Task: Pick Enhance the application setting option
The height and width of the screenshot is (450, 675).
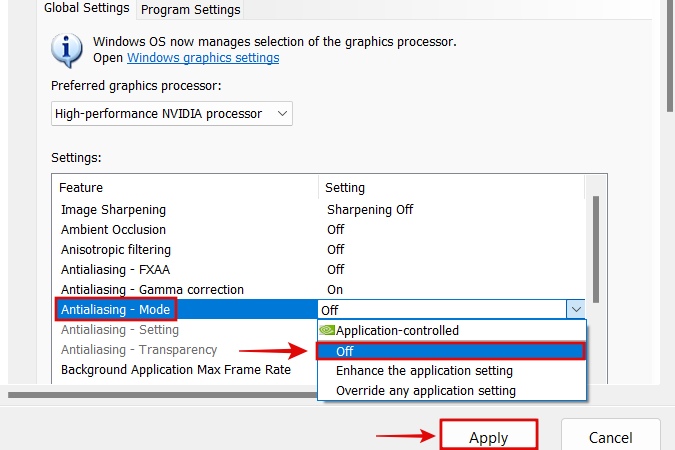Action: pos(424,371)
